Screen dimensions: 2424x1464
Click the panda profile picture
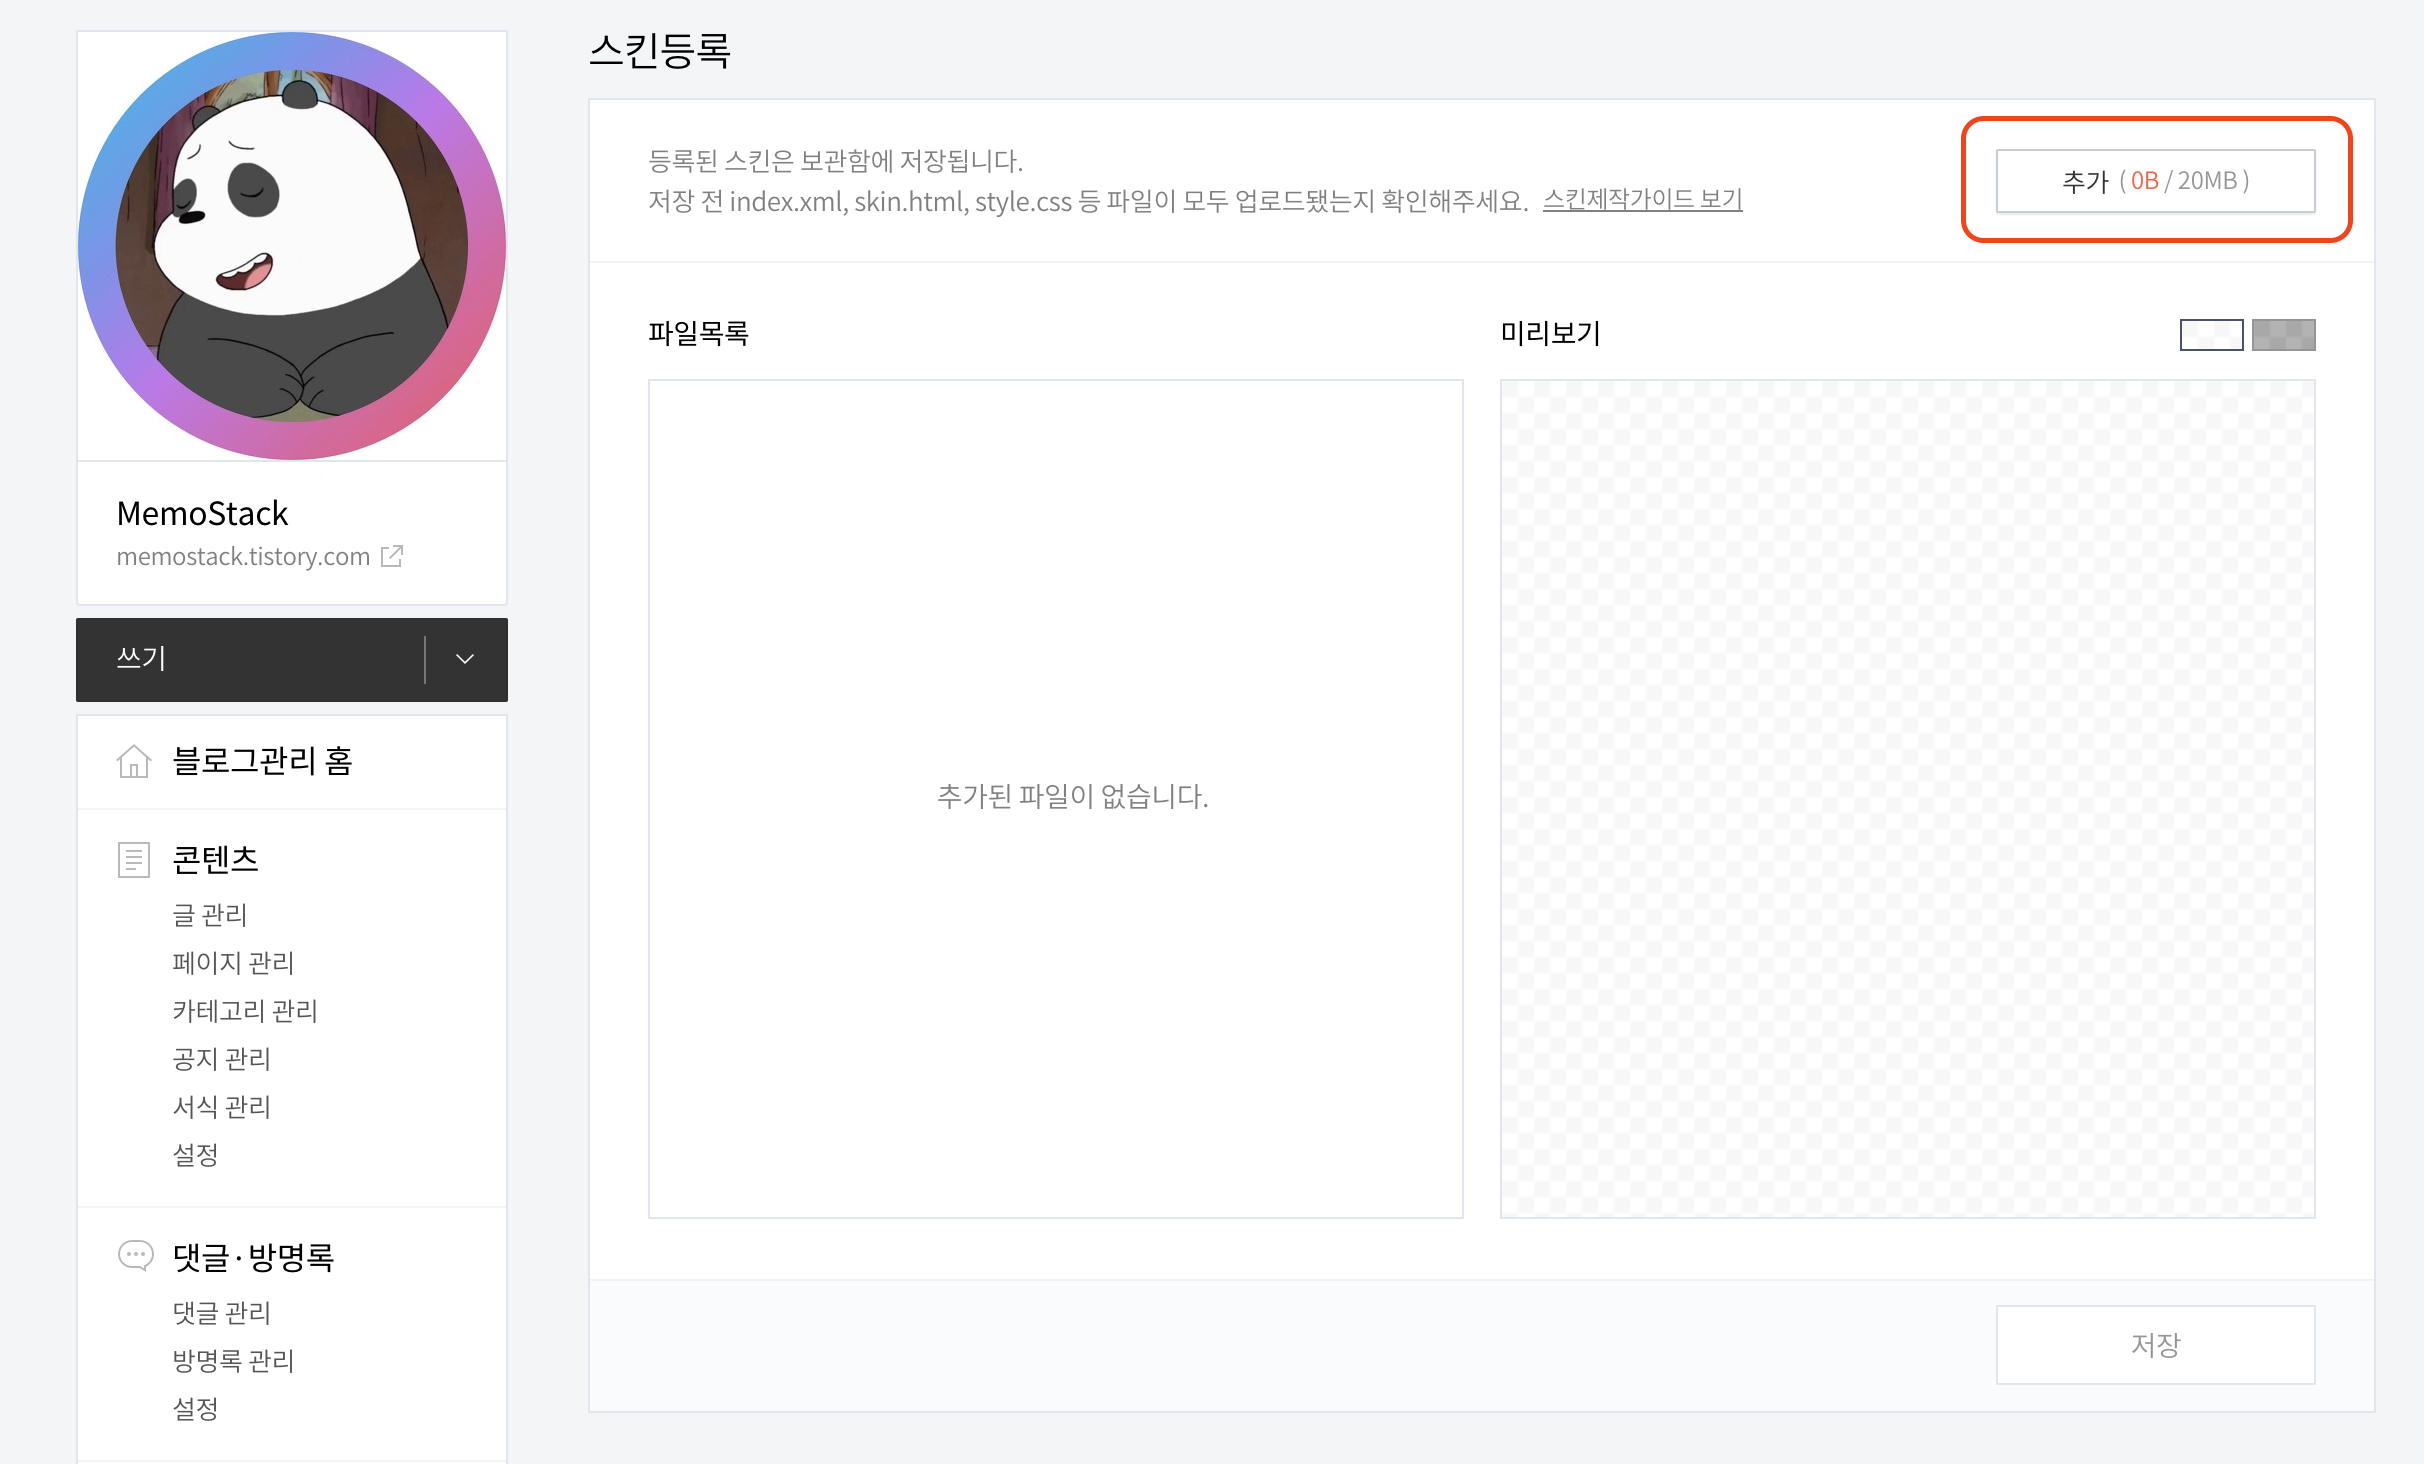pos(292,246)
